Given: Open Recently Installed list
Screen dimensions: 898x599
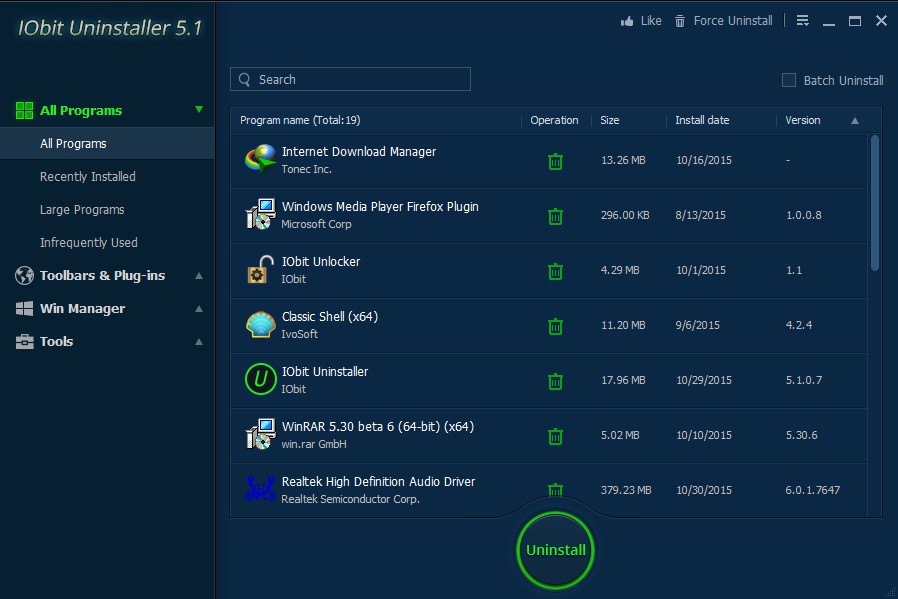Looking at the screenshot, I should pos(88,177).
